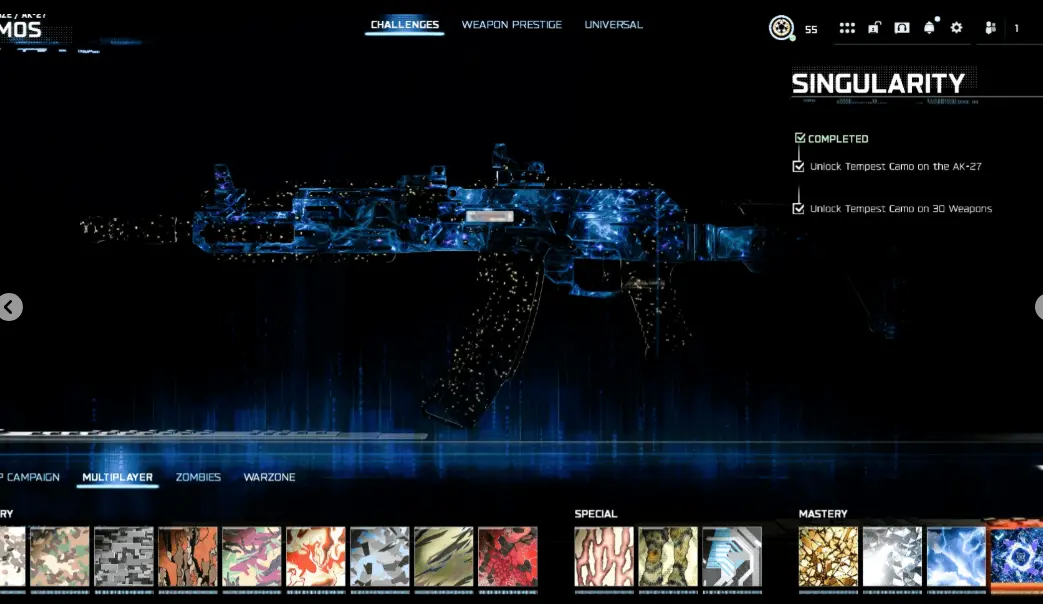The width and height of the screenshot is (1043, 604).
Task: Select yellow-grey snakeskin Special camo
Action: pos(668,557)
